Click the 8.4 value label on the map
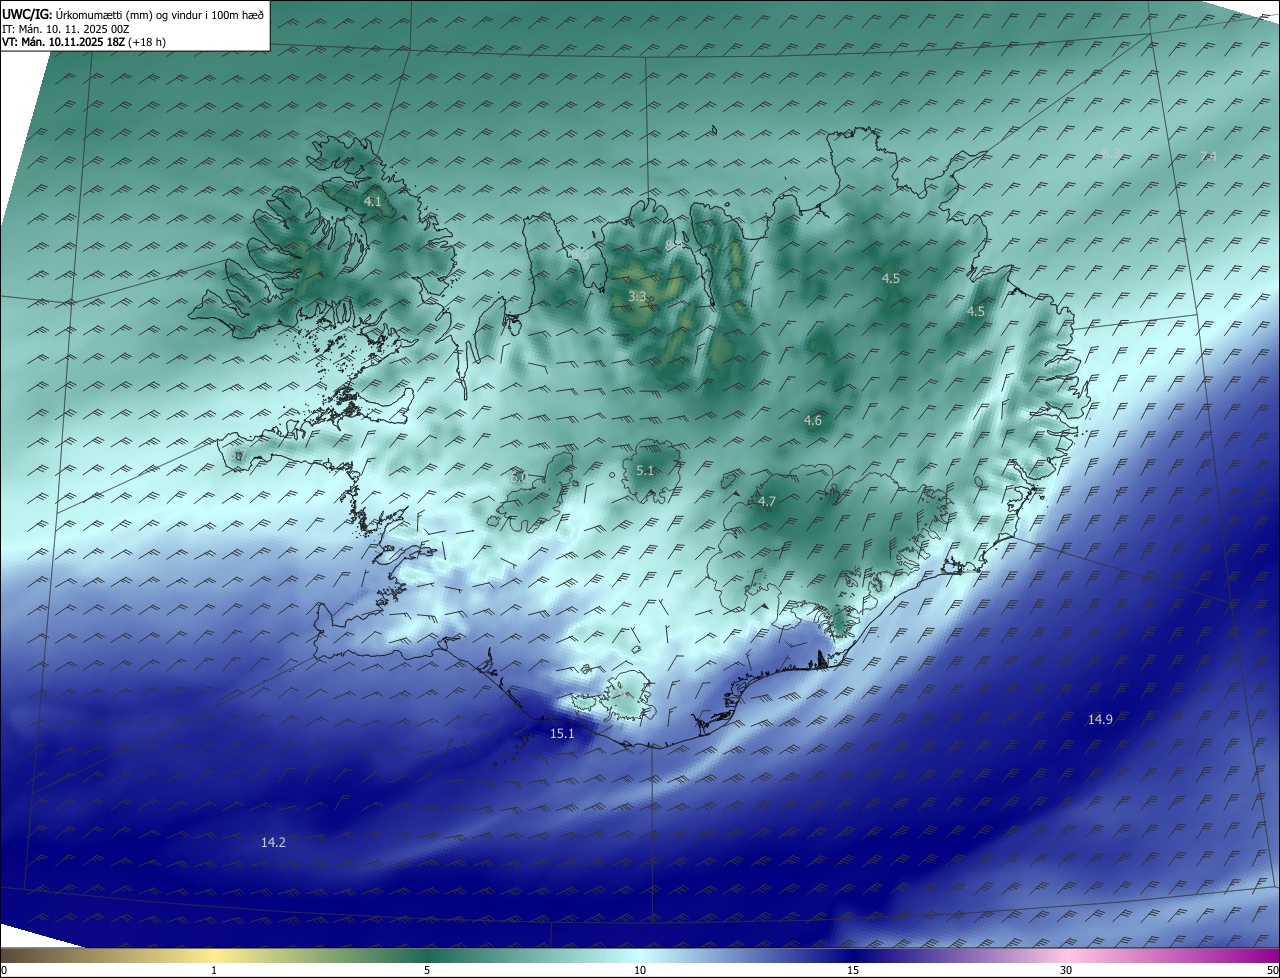This screenshot has height=978, width=1280. 675,245
